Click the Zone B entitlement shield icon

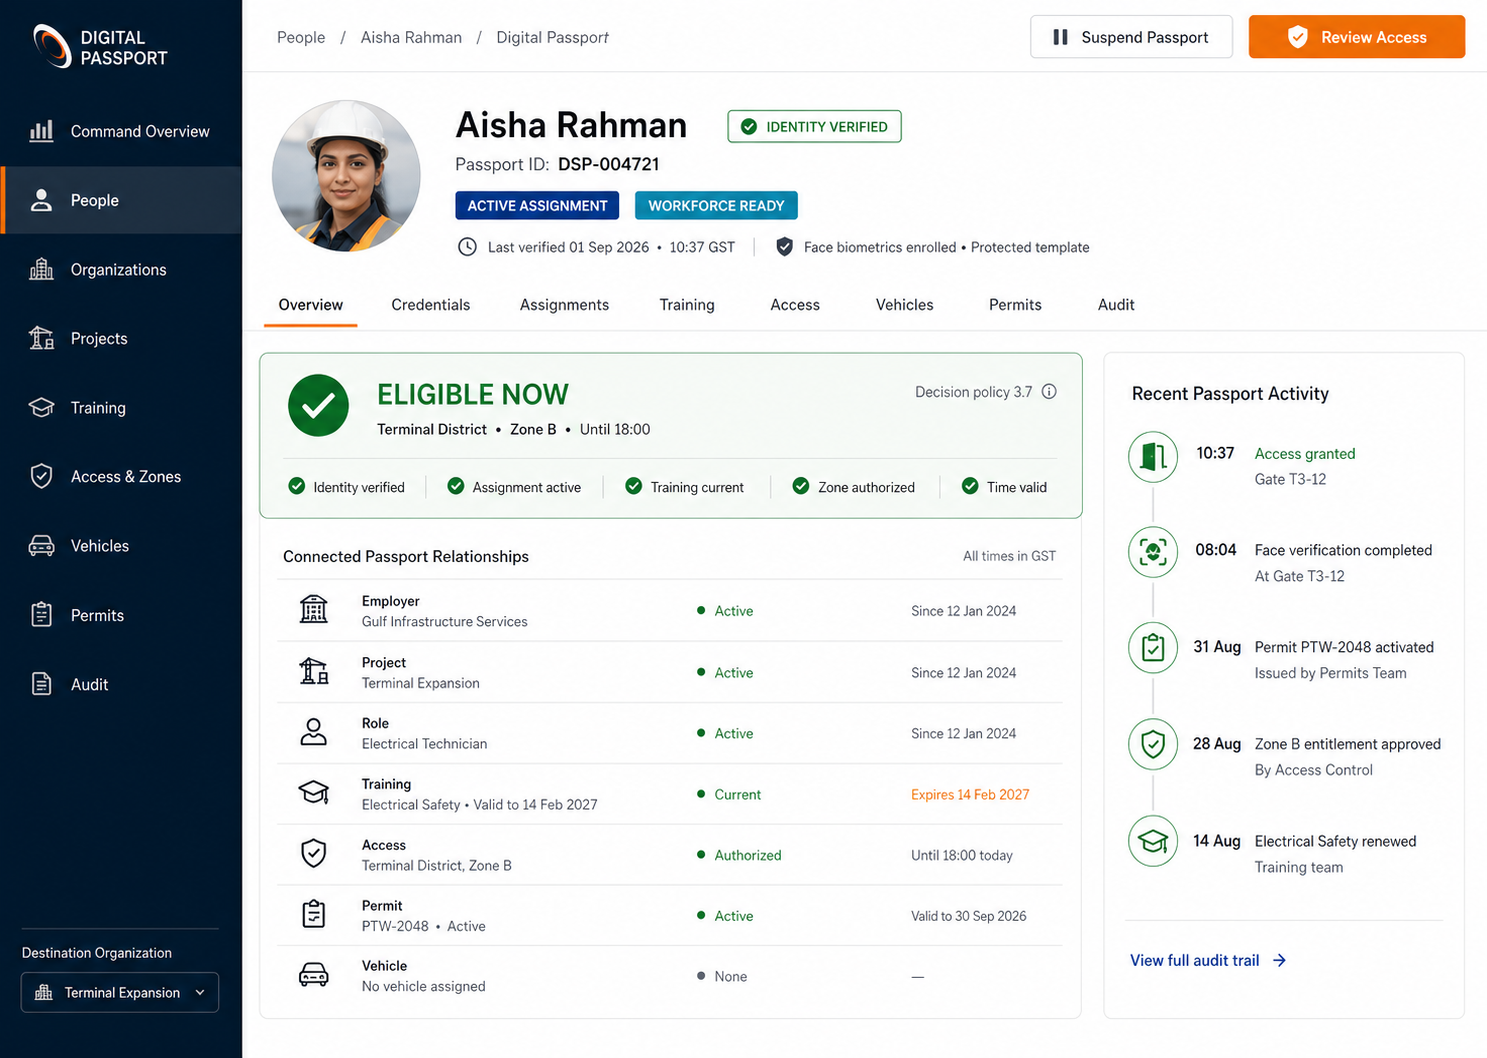[x=1153, y=745]
